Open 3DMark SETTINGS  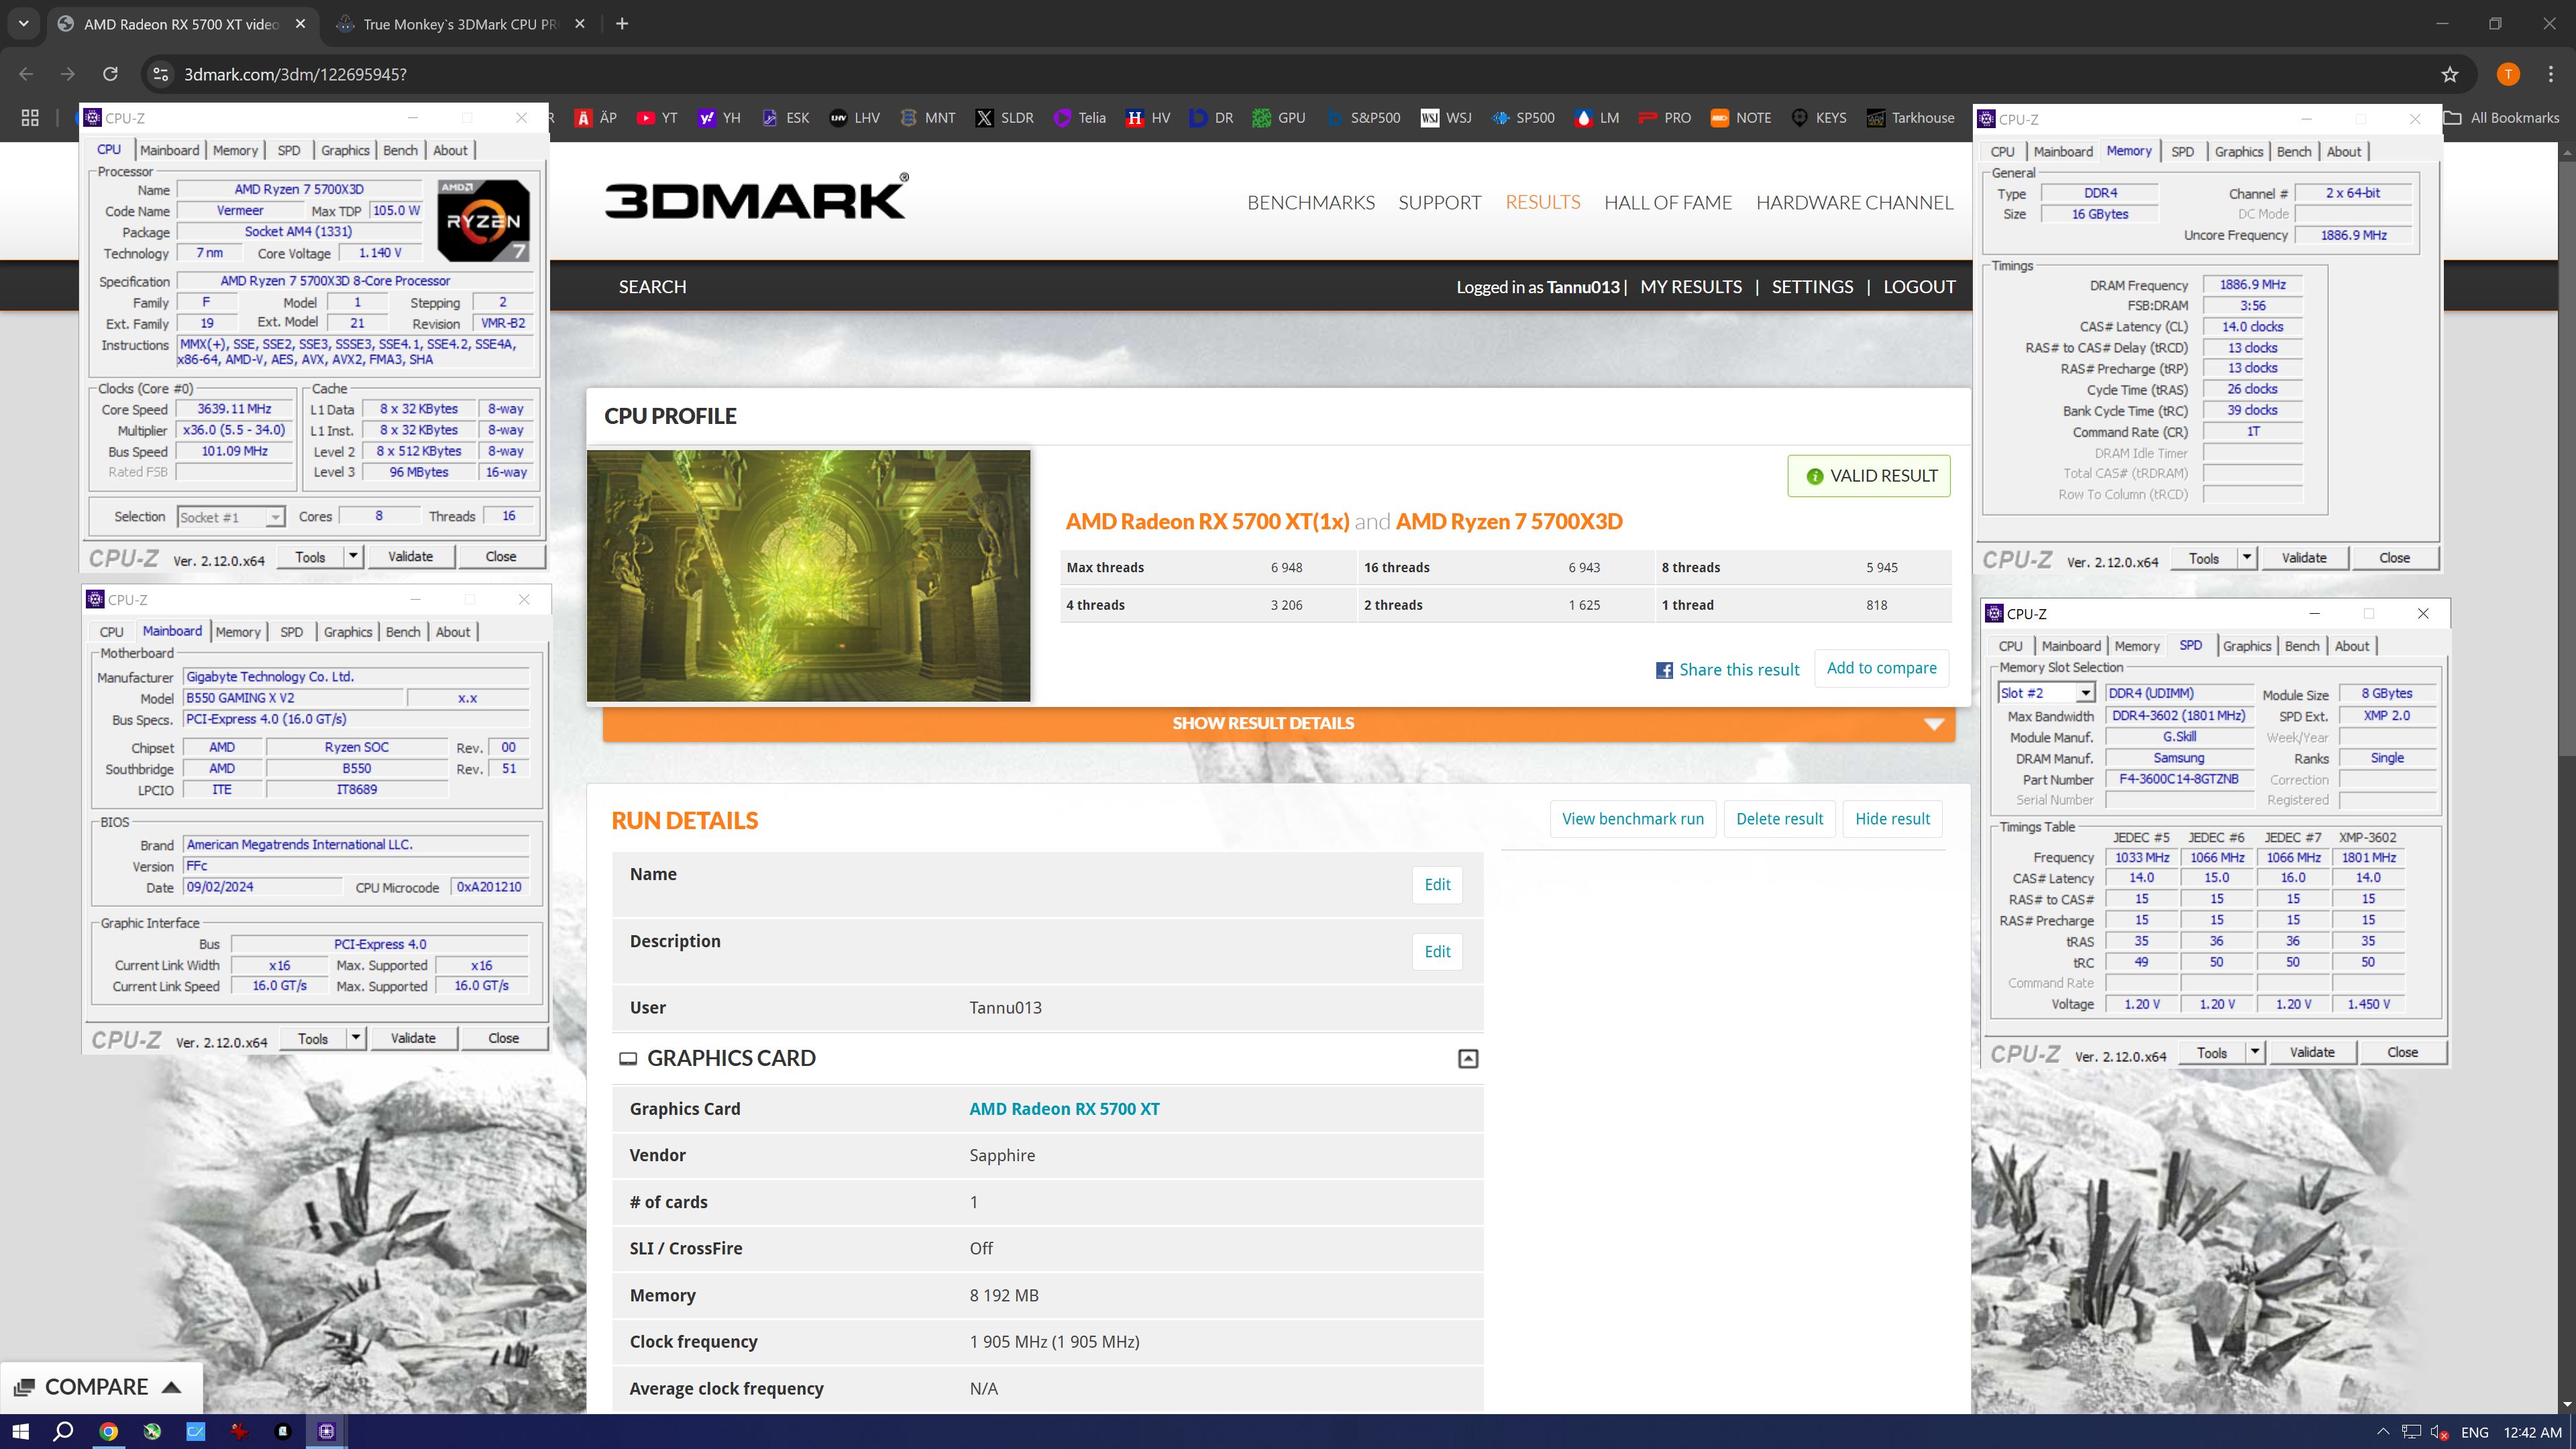1812,287
